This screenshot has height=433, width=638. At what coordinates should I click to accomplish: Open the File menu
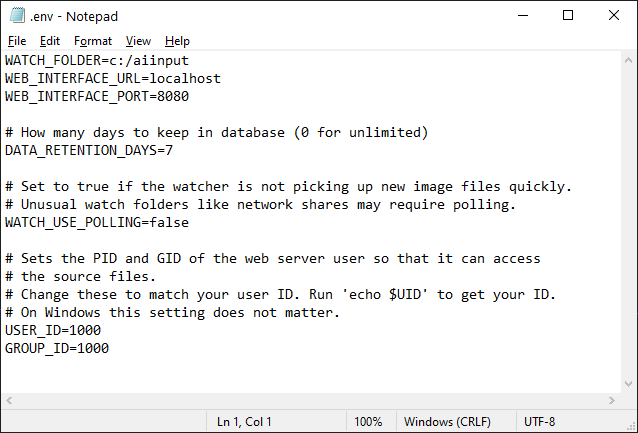pos(17,41)
